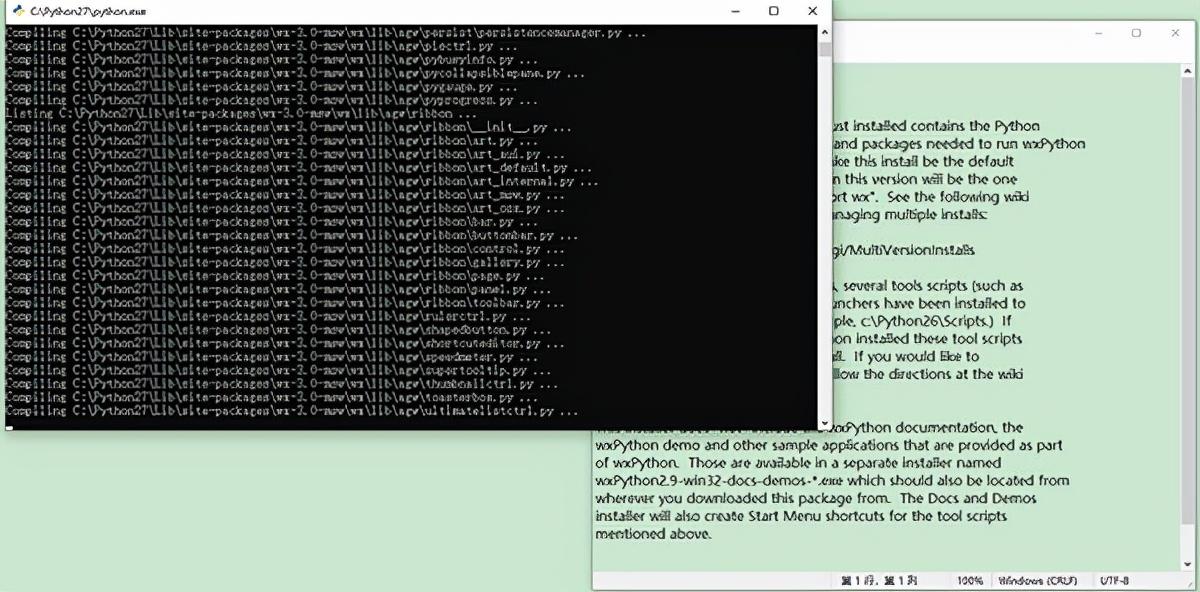
Task: Click the speedmeter.py compiling line
Action: coord(272,357)
